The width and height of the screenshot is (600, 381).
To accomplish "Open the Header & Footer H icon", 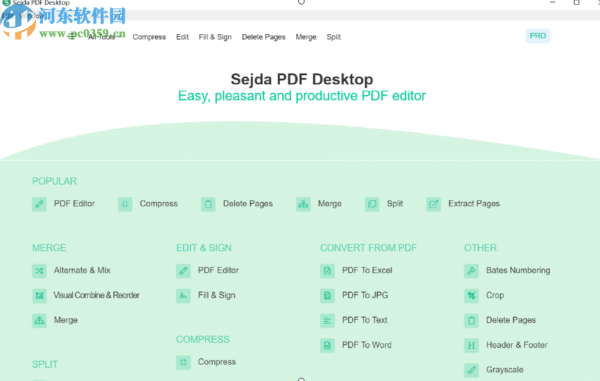I will tap(471, 345).
